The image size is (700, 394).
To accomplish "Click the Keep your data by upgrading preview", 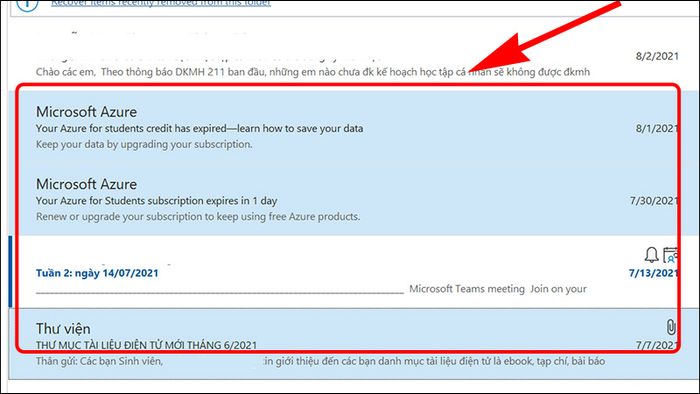I will coord(144,145).
